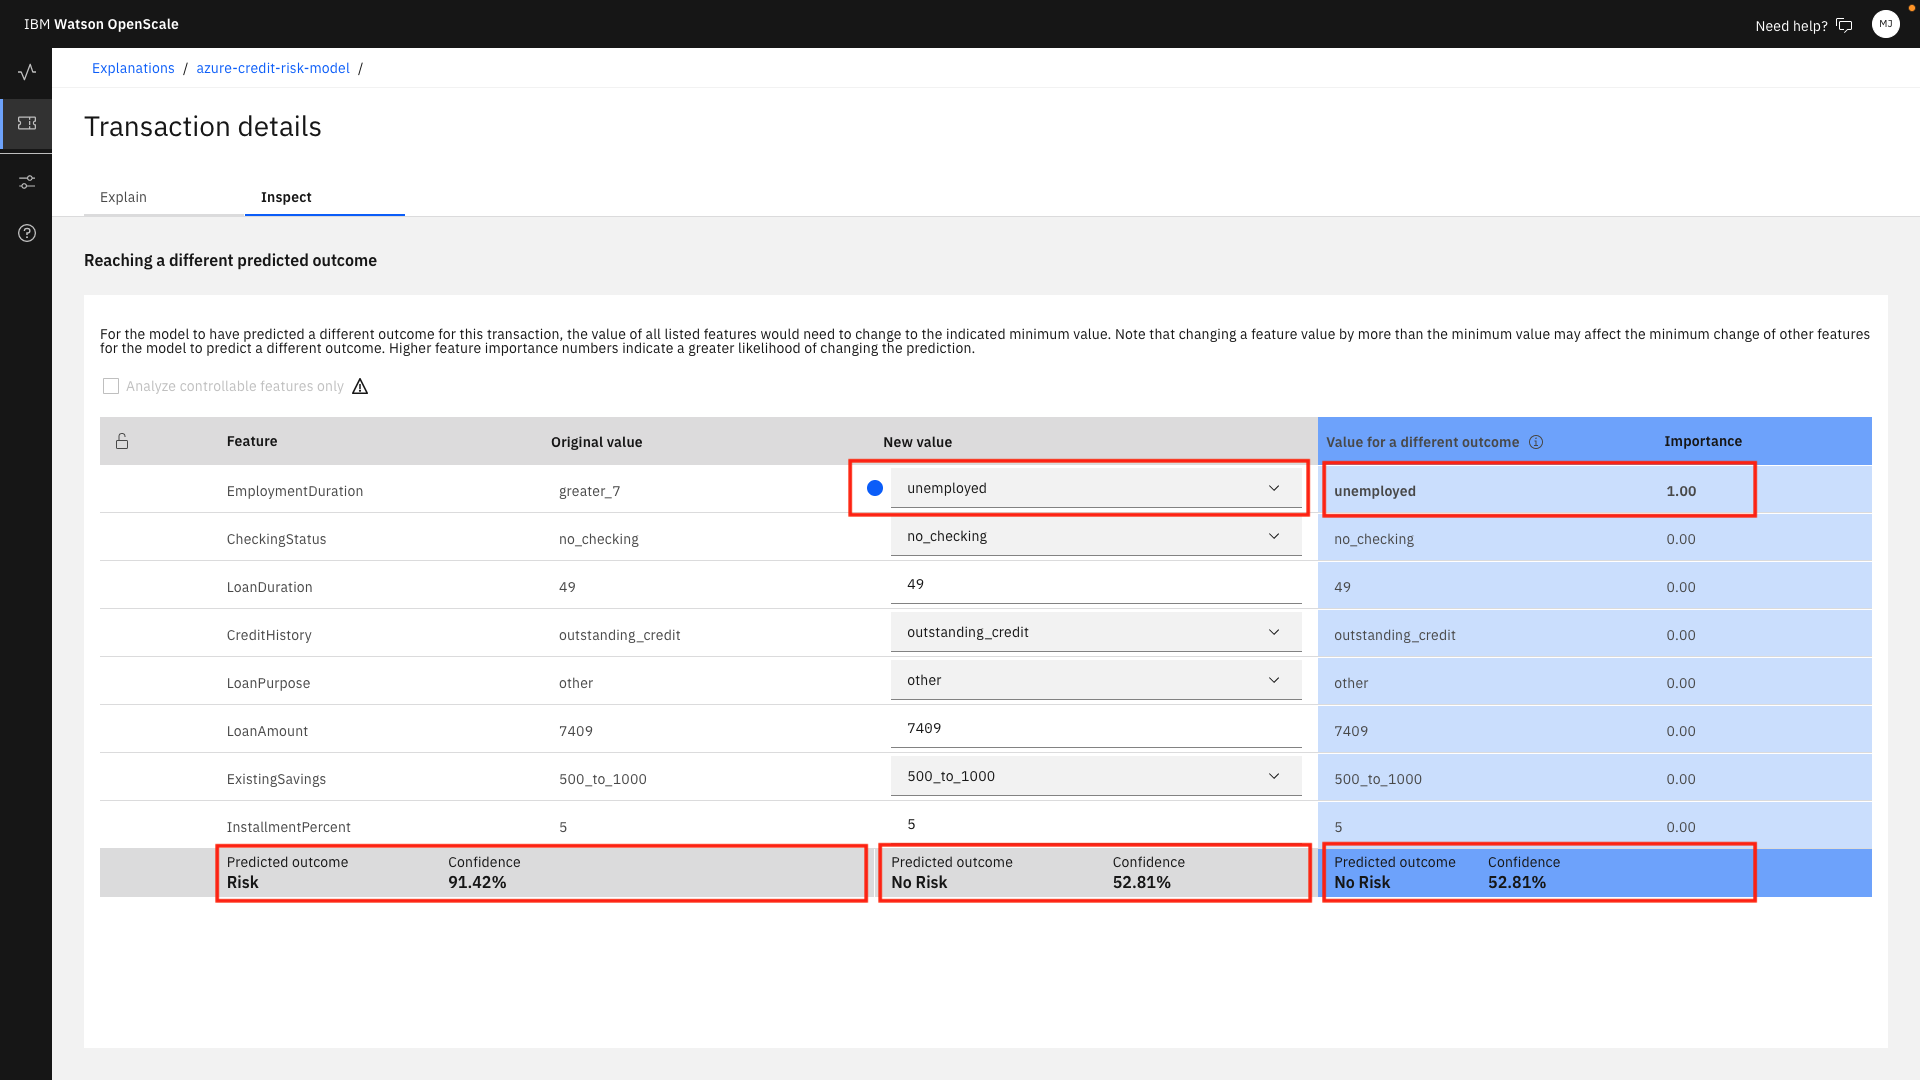The width and height of the screenshot is (1920, 1080).
Task: Click the LoanAmount new value input field
Action: 1095,728
